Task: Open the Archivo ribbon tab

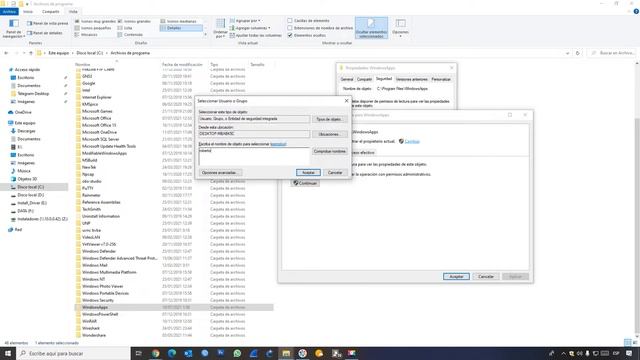Action: 9,11
